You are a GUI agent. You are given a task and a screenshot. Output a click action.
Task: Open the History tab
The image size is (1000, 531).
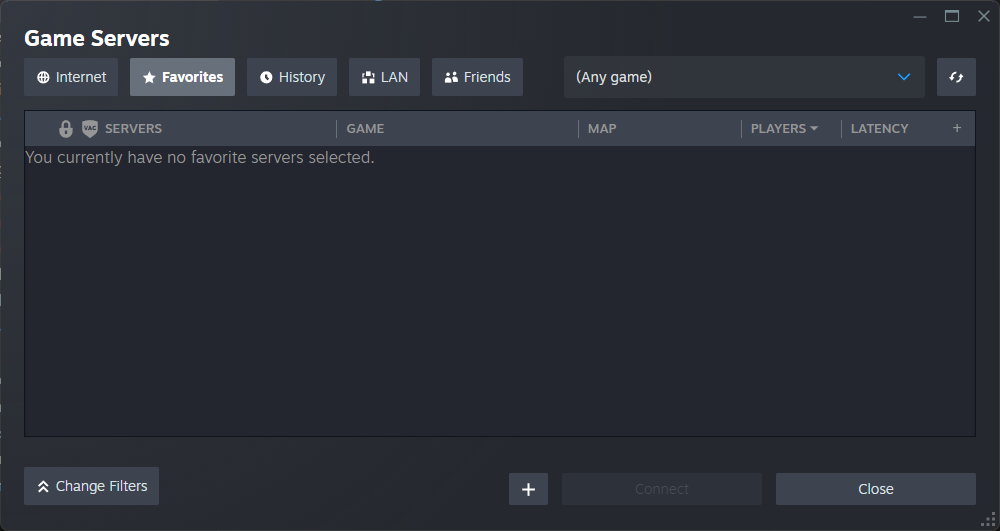pos(292,77)
